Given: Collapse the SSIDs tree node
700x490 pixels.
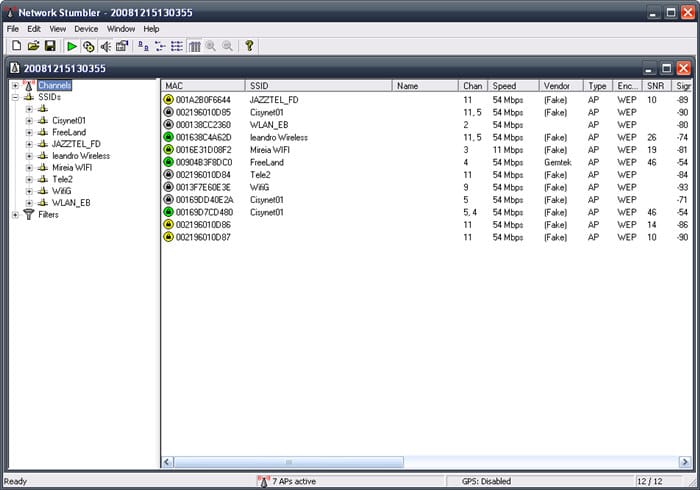Looking at the screenshot, I should pos(15,97).
